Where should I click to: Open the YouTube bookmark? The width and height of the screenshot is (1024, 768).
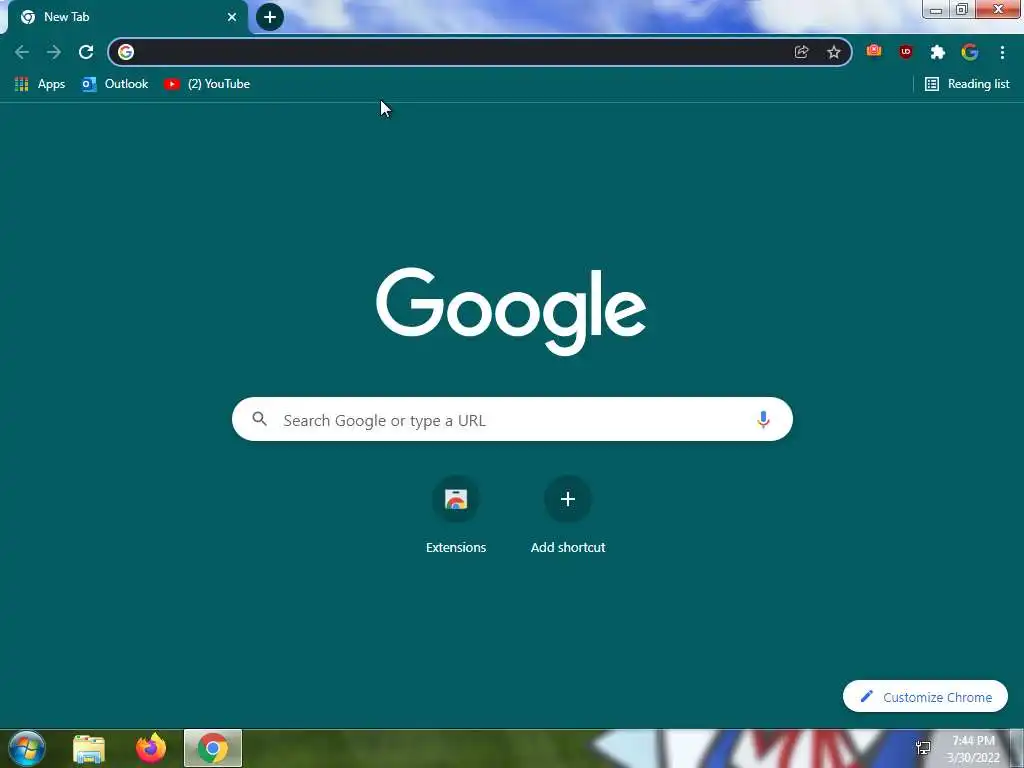207,84
